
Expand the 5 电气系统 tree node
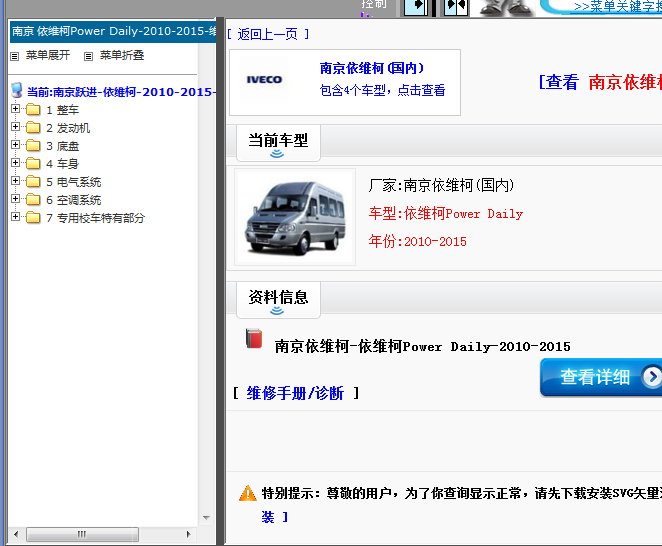(15, 181)
